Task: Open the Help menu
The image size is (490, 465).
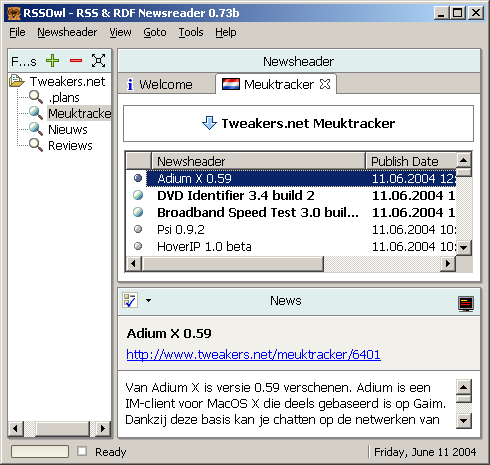Action: coord(226,32)
